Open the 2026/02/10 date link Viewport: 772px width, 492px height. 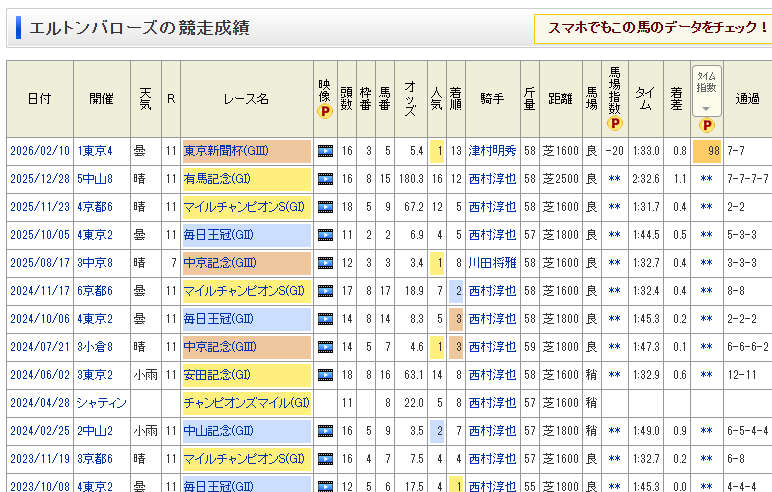40,151
